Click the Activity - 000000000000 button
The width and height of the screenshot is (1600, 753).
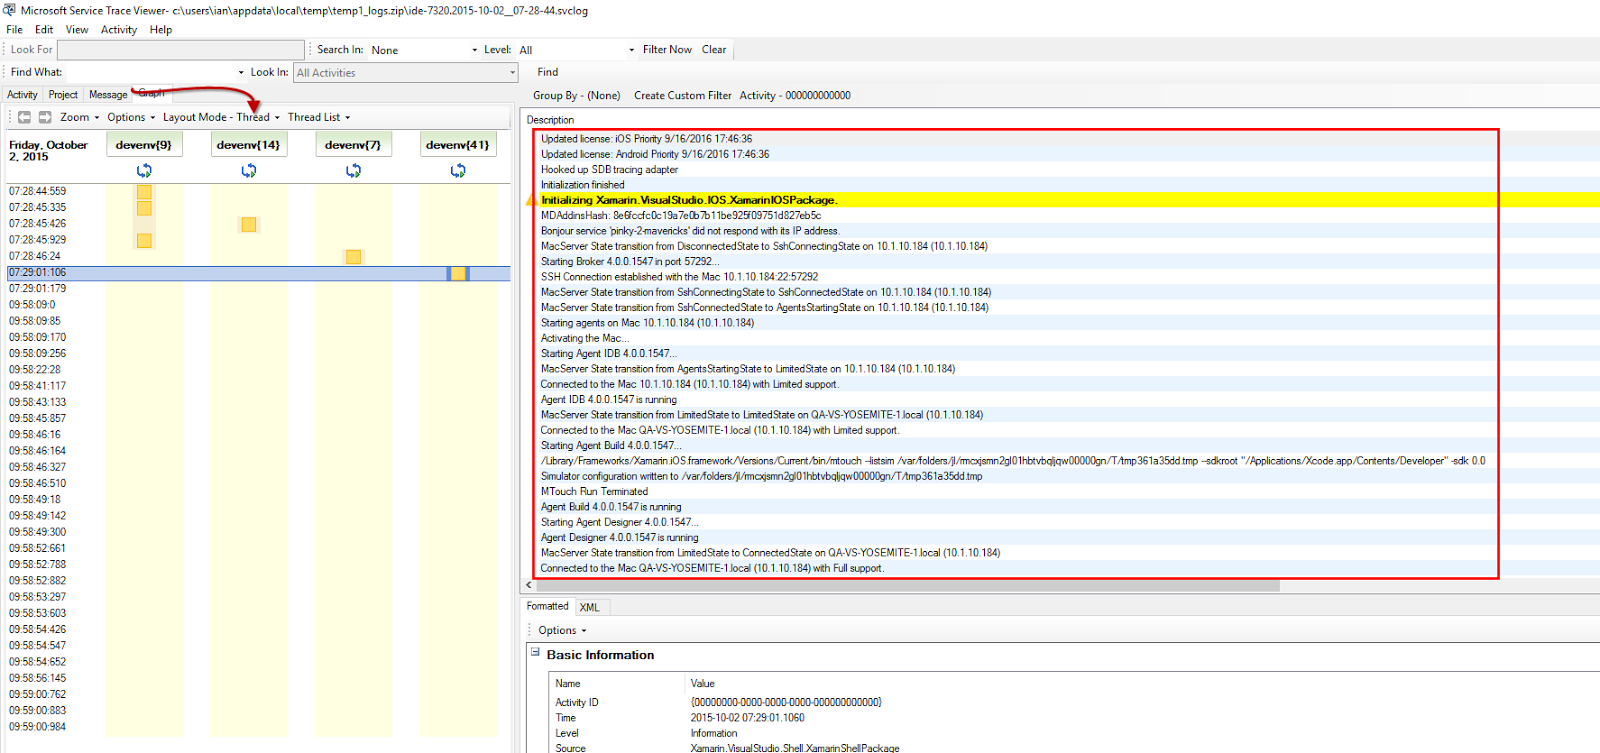(795, 96)
